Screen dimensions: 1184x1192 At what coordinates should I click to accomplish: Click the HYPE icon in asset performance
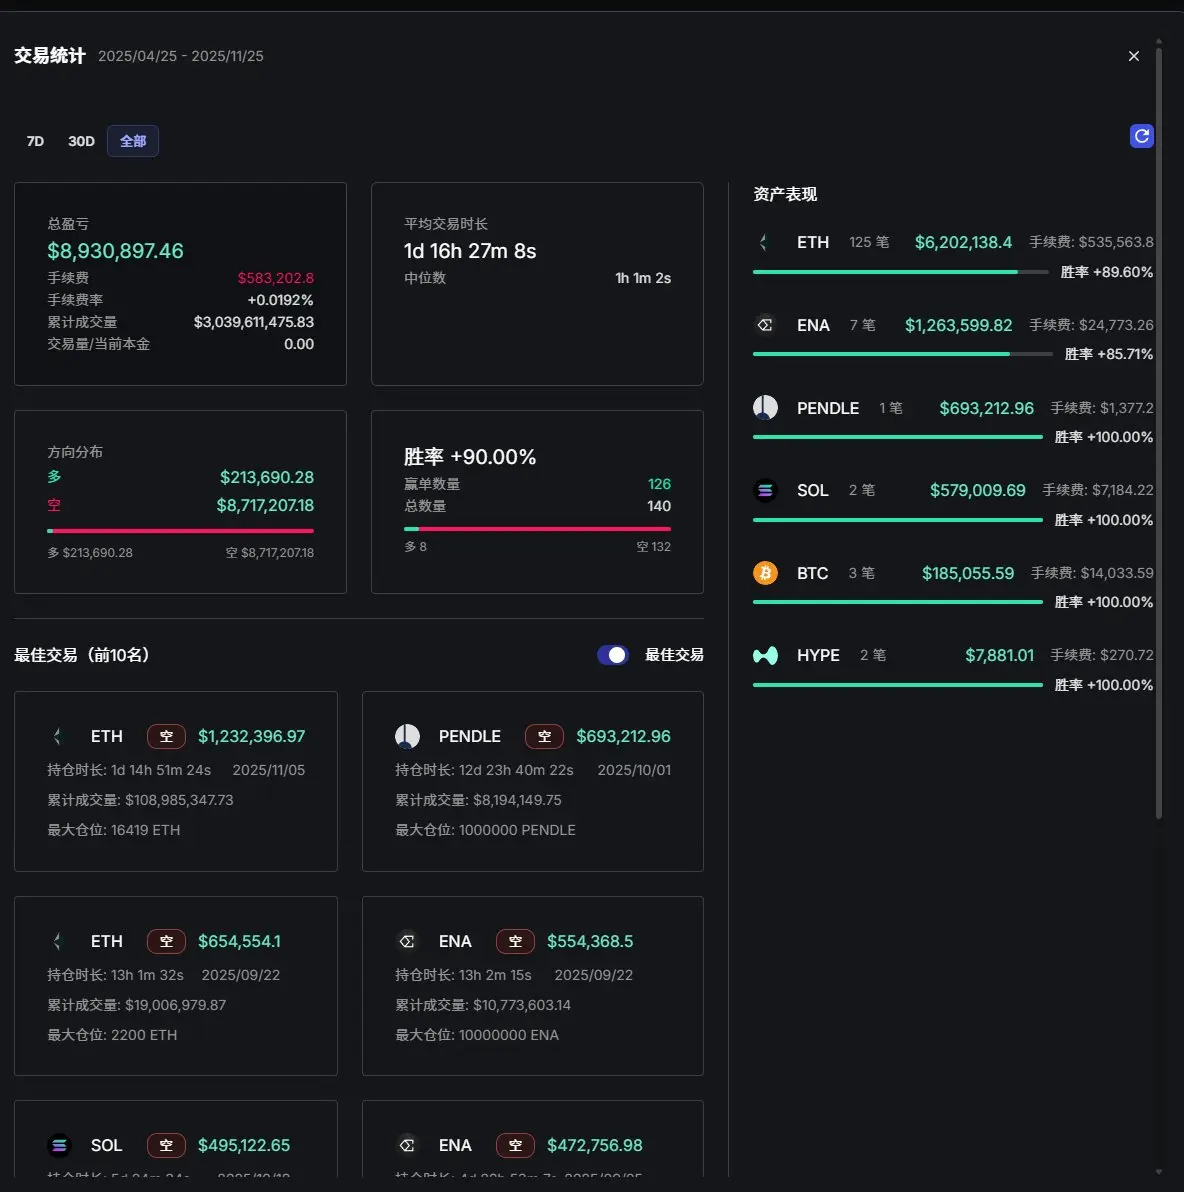[x=765, y=655]
